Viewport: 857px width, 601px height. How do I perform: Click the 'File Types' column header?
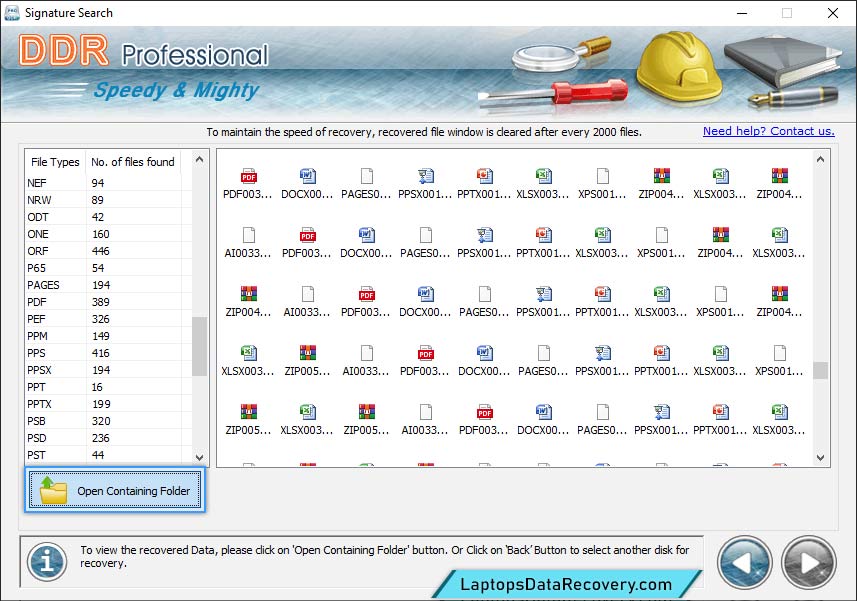(55, 162)
